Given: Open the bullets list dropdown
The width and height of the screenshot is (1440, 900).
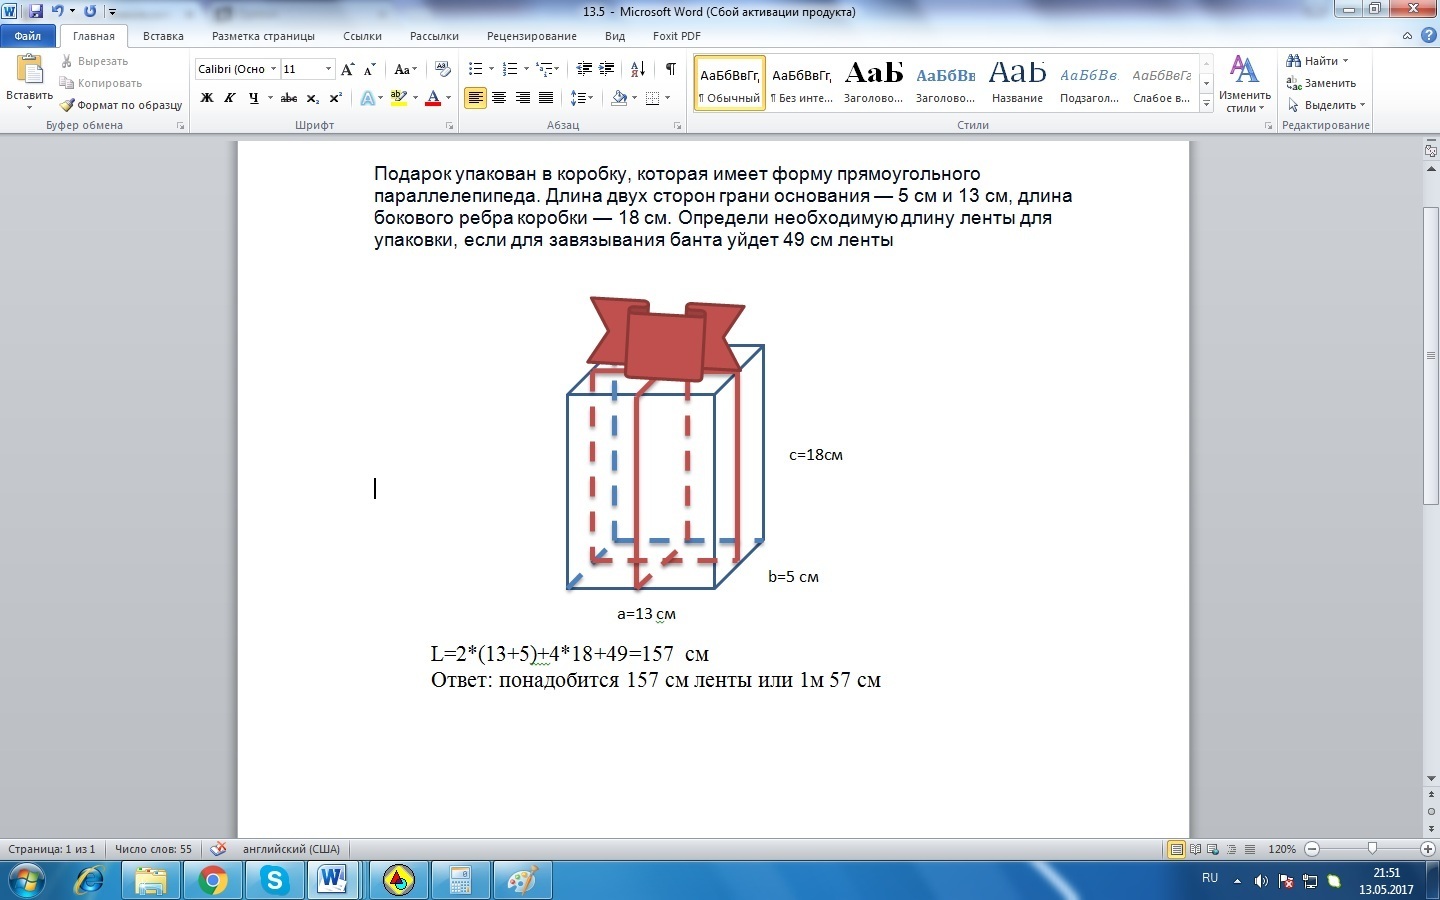Looking at the screenshot, I should tap(491, 69).
